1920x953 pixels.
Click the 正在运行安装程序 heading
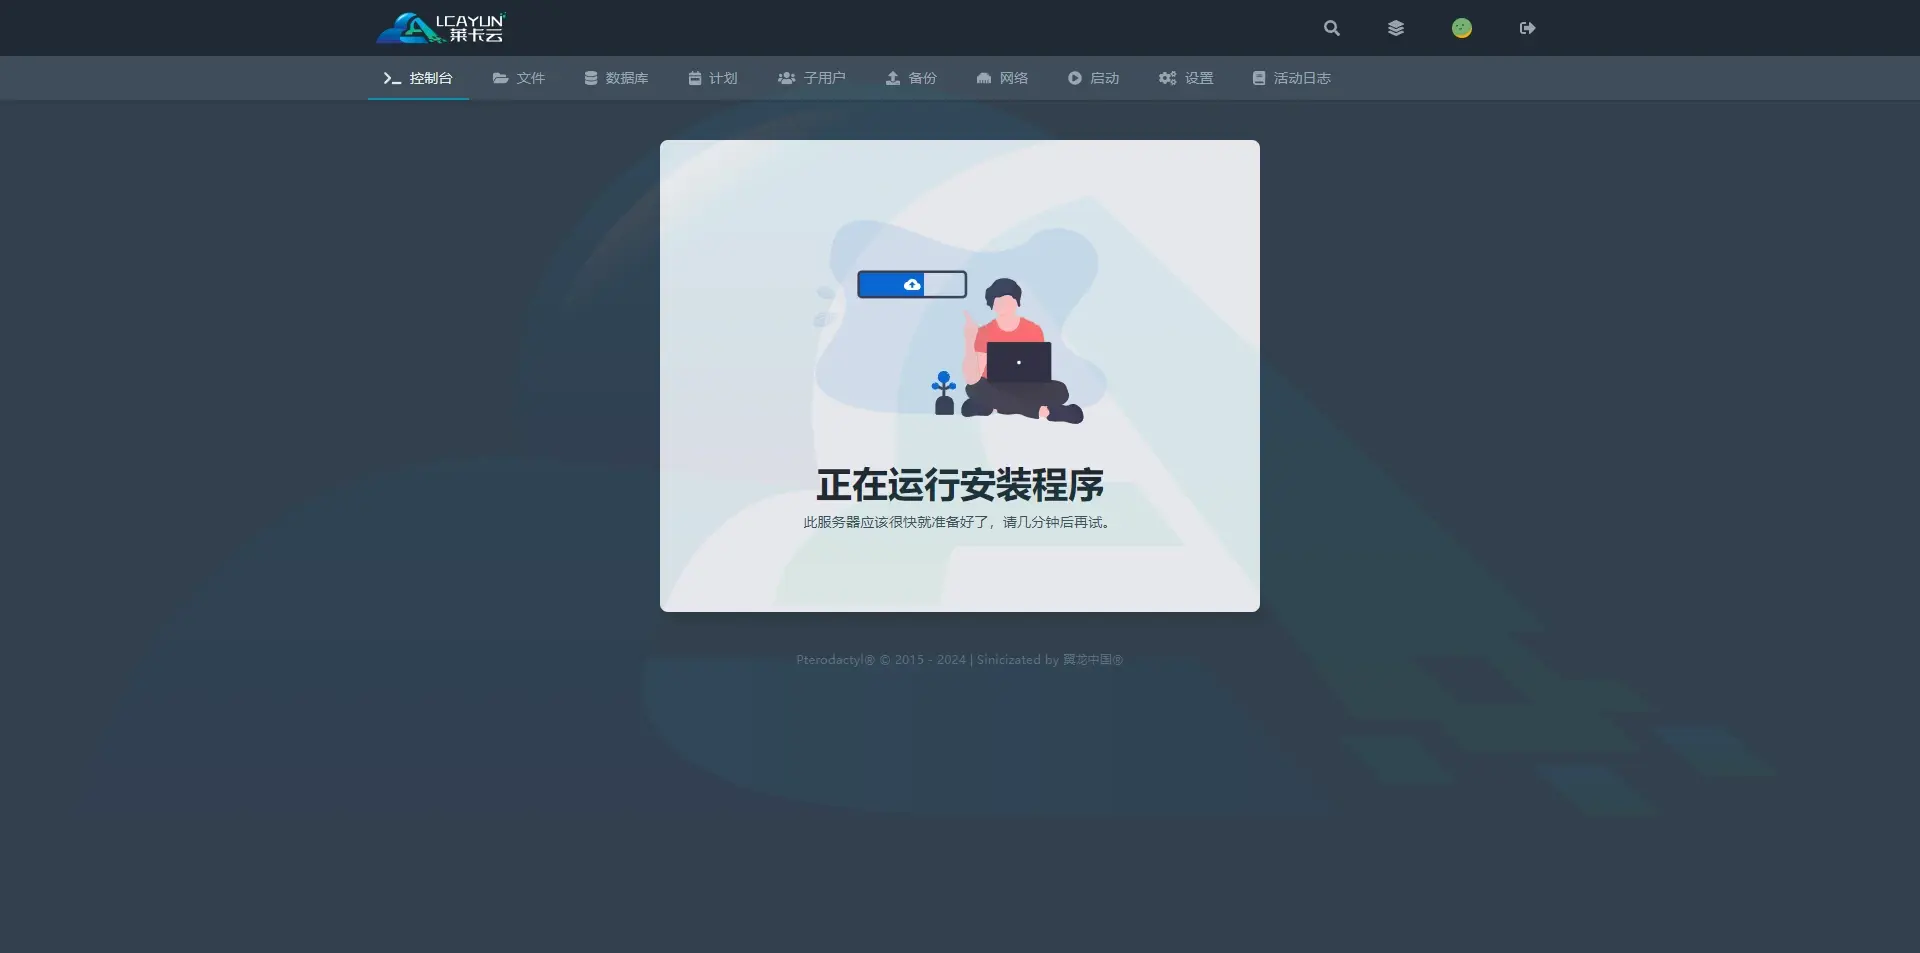point(960,485)
